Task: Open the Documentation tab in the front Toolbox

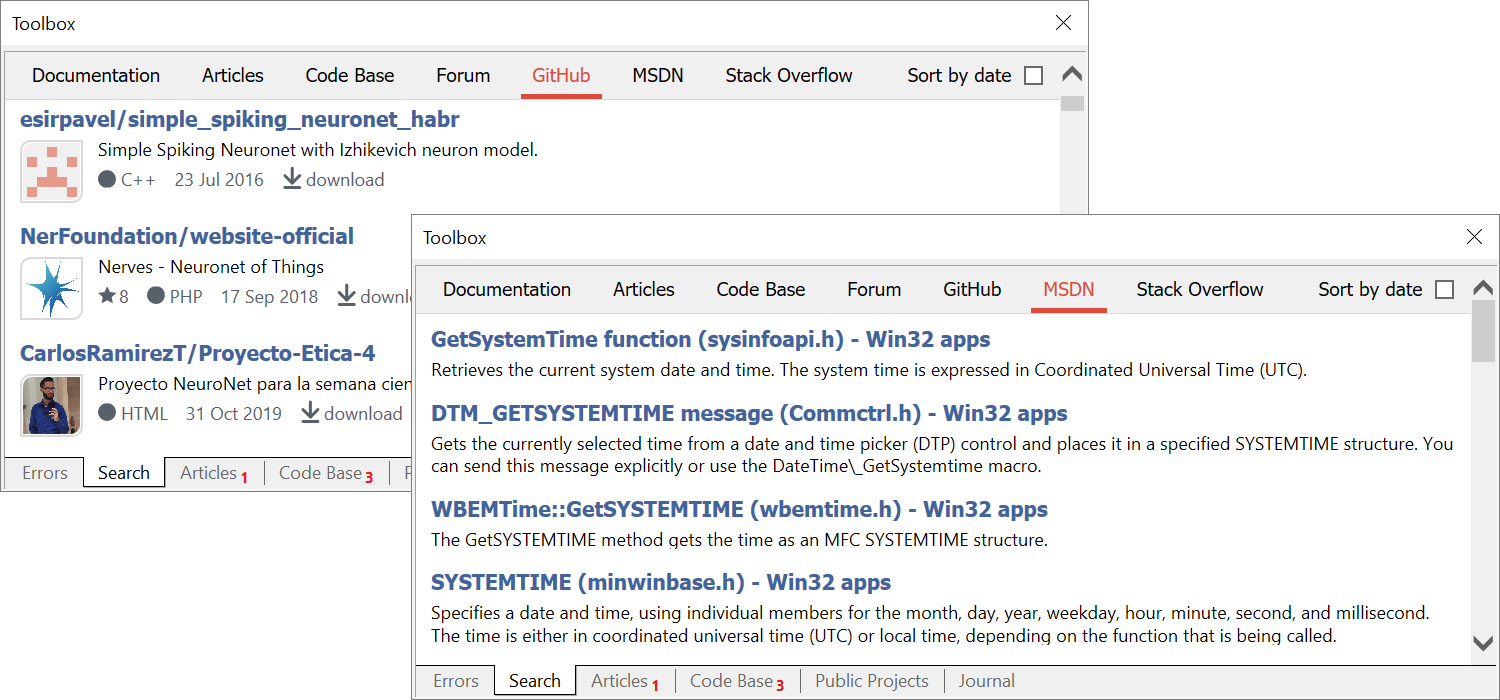Action: [507, 290]
